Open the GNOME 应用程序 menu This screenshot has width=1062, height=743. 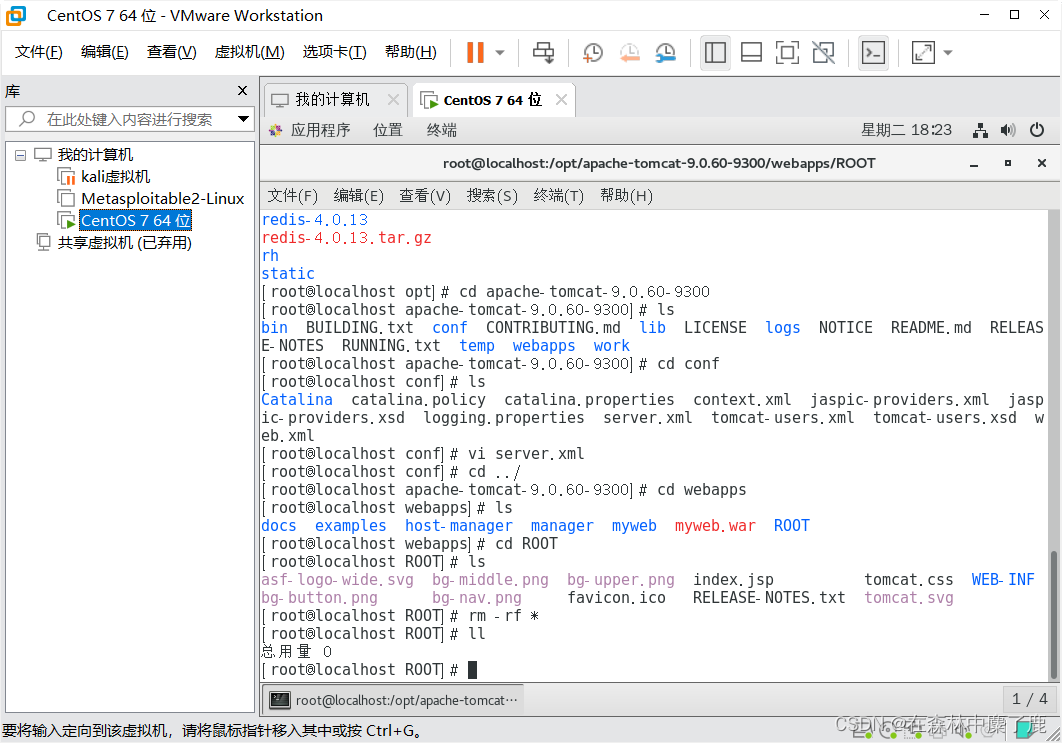click(x=320, y=130)
